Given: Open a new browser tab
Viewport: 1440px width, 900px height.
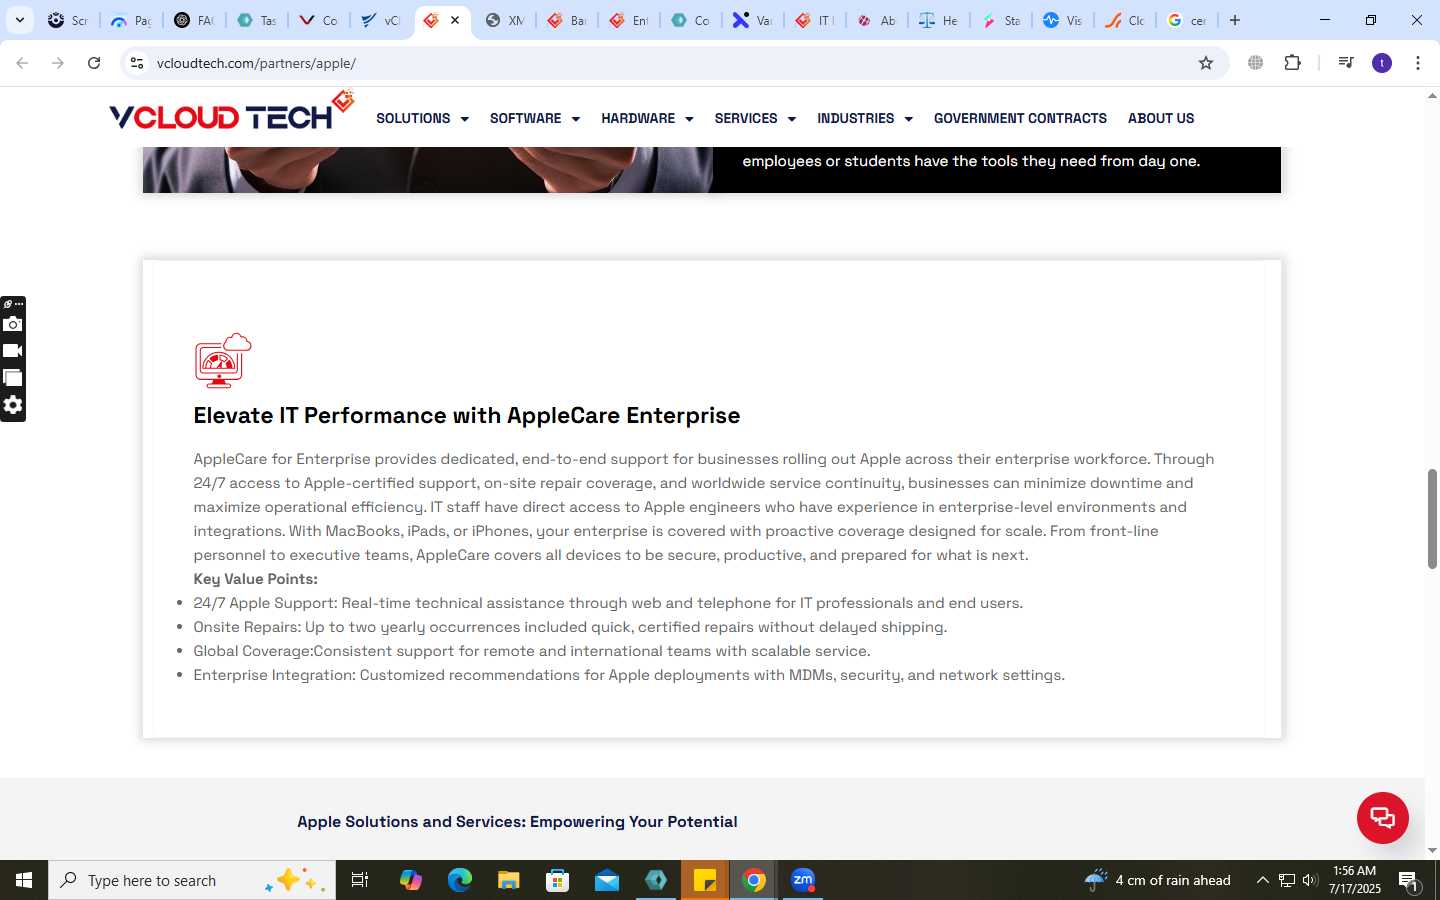Looking at the screenshot, I should (x=1235, y=20).
